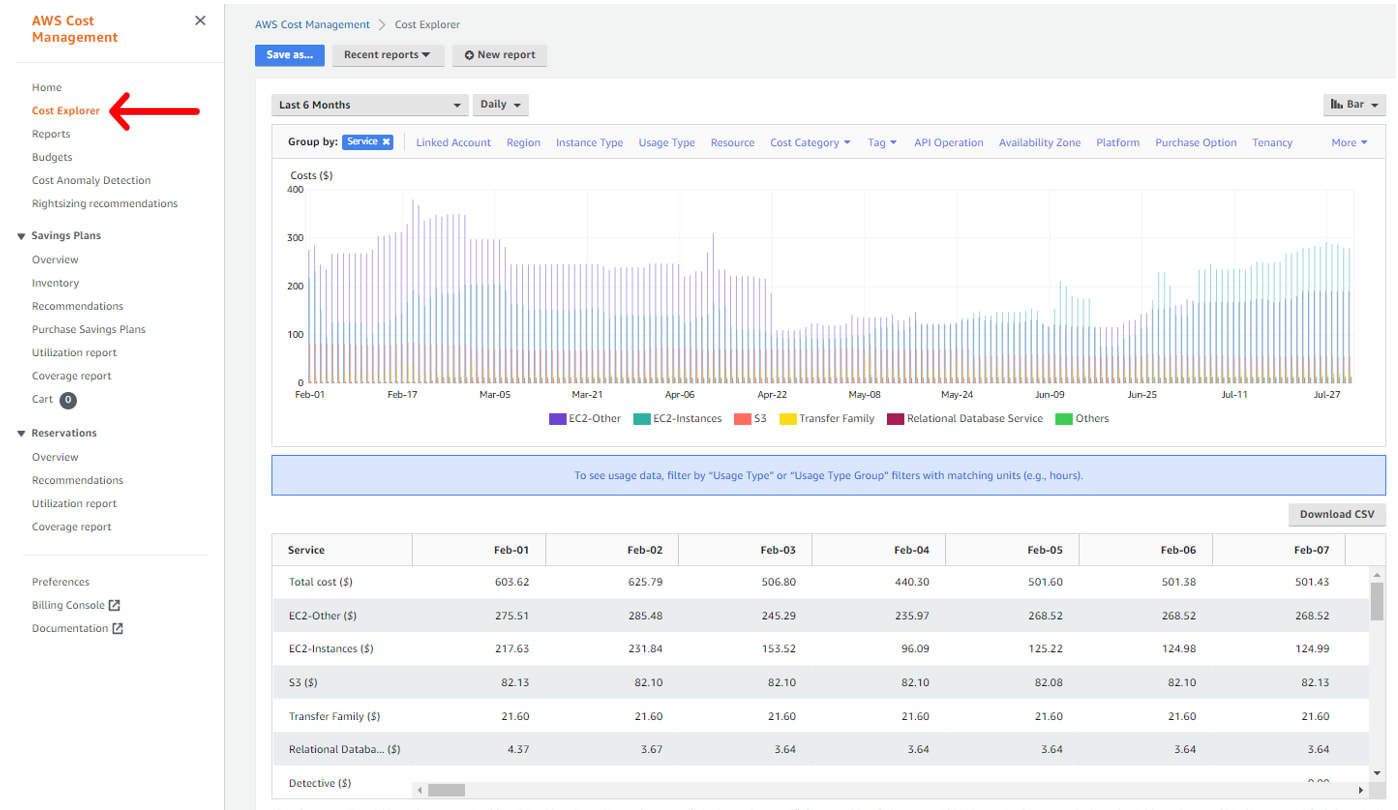Click the EC2-Other purple legend swatch
The width and height of the screenshot is (1398, 810).
tap(558, 419)
